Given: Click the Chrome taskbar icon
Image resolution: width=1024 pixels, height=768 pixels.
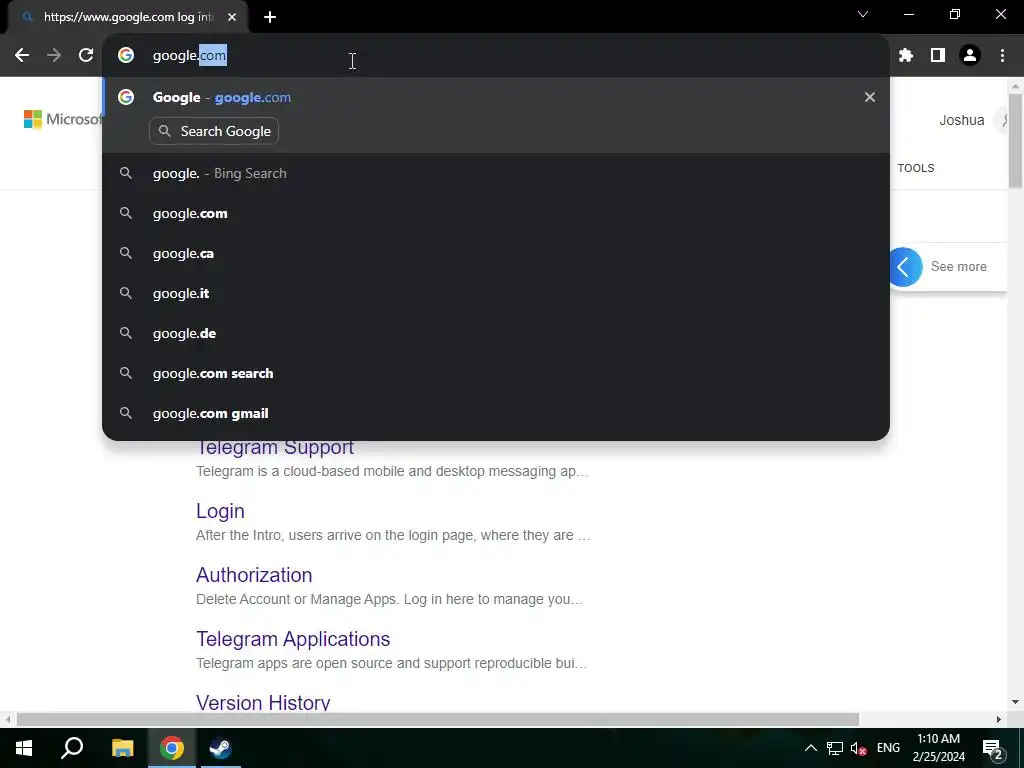Looking at the screenshot, I should pos(172,748).
